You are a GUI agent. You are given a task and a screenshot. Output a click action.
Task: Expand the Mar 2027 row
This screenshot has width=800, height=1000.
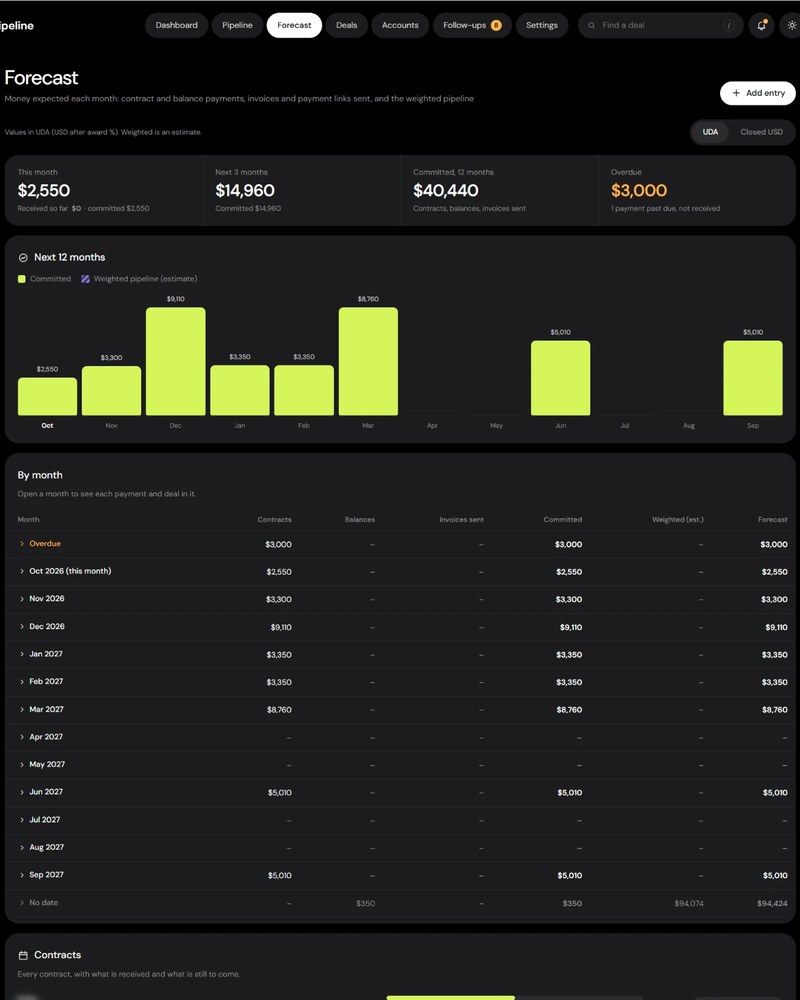400,709
